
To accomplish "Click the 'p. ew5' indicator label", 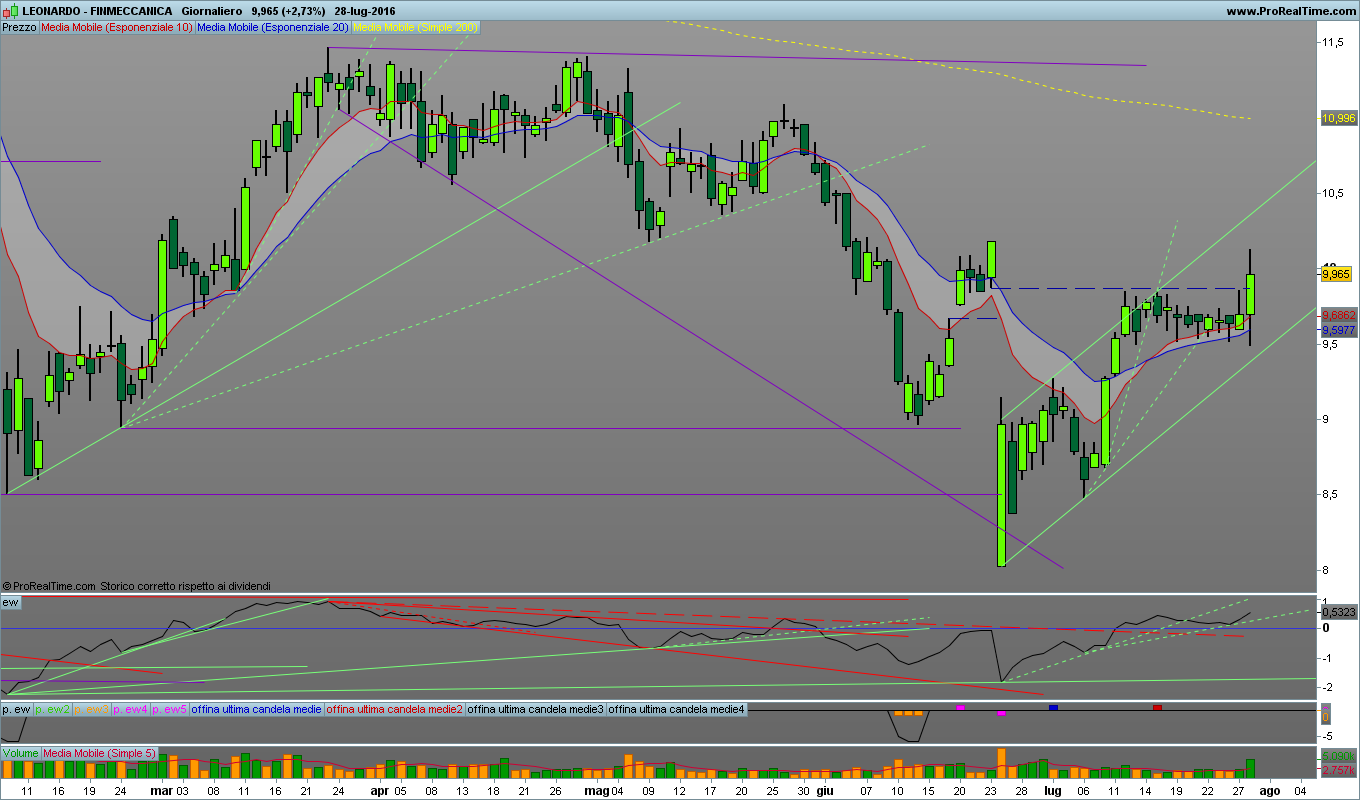I will click(x=170, y=709).
